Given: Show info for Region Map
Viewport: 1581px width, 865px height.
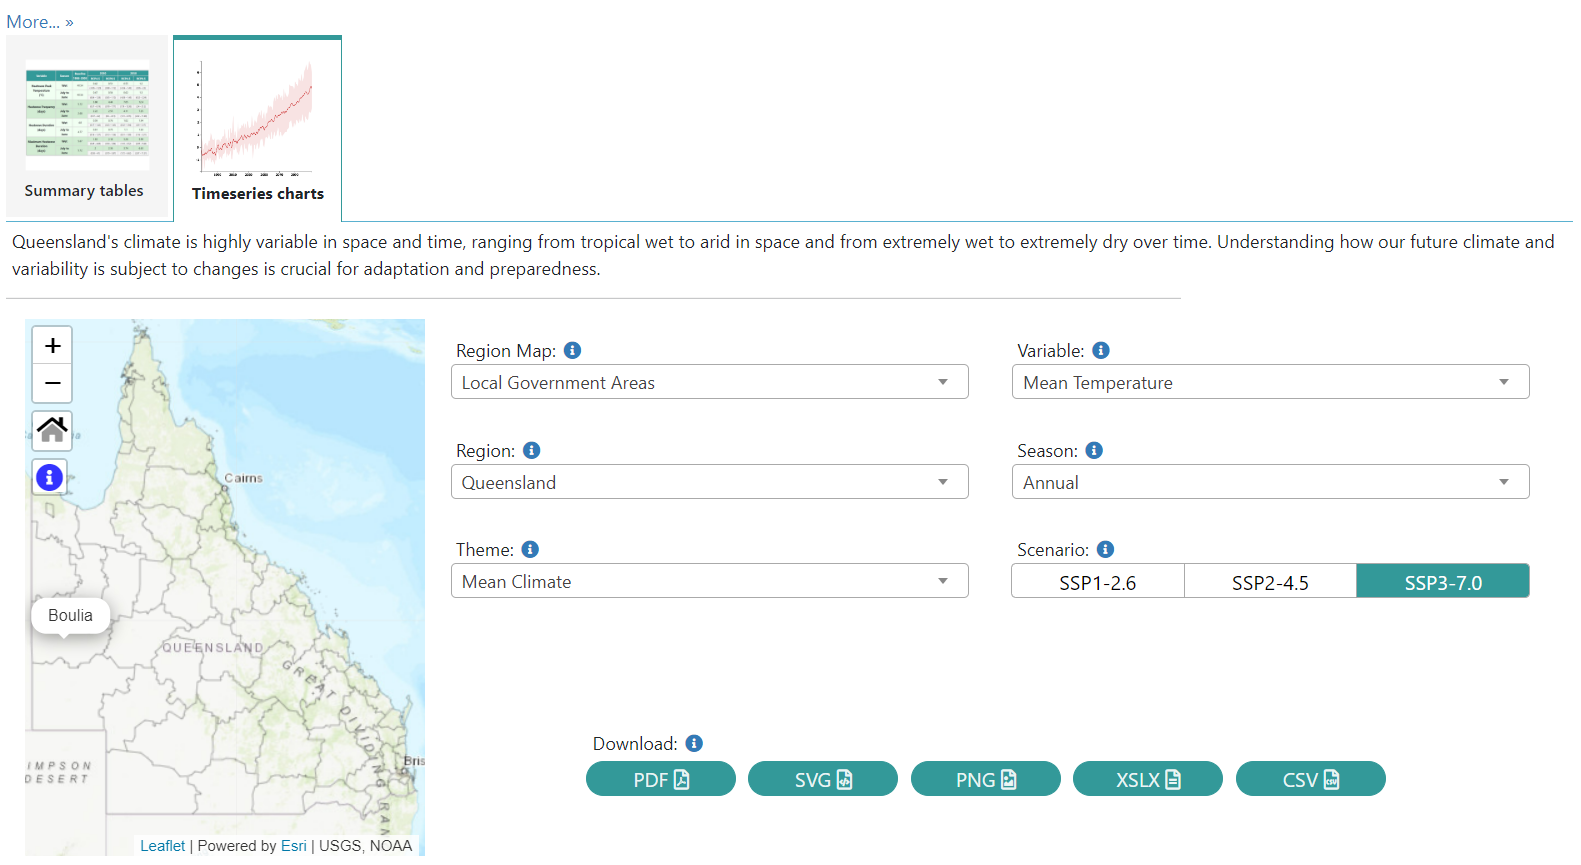Looking at the screenshot, I should 572,350.
